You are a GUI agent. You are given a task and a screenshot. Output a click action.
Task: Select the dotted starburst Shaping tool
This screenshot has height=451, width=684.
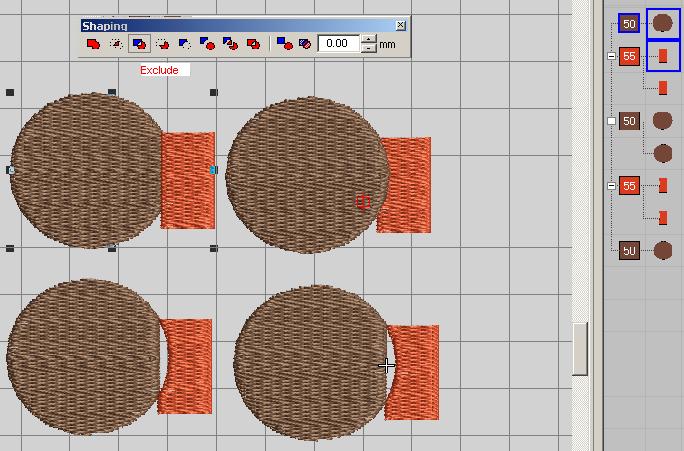click(x=116, y=44)
